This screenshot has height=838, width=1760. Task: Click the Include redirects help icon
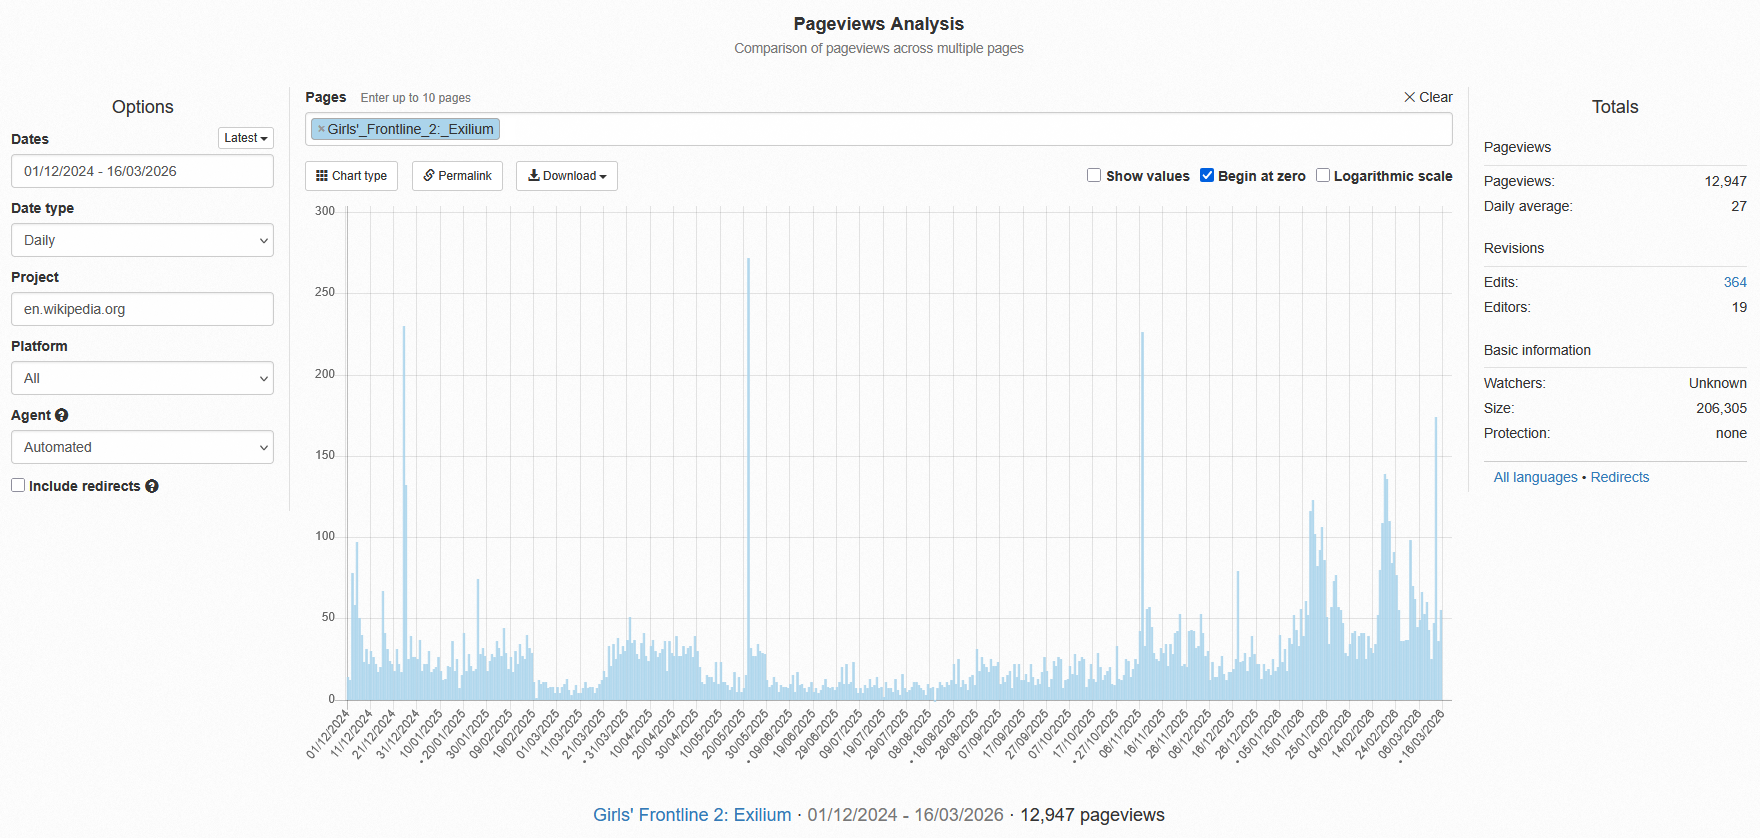tap(152, 486)
